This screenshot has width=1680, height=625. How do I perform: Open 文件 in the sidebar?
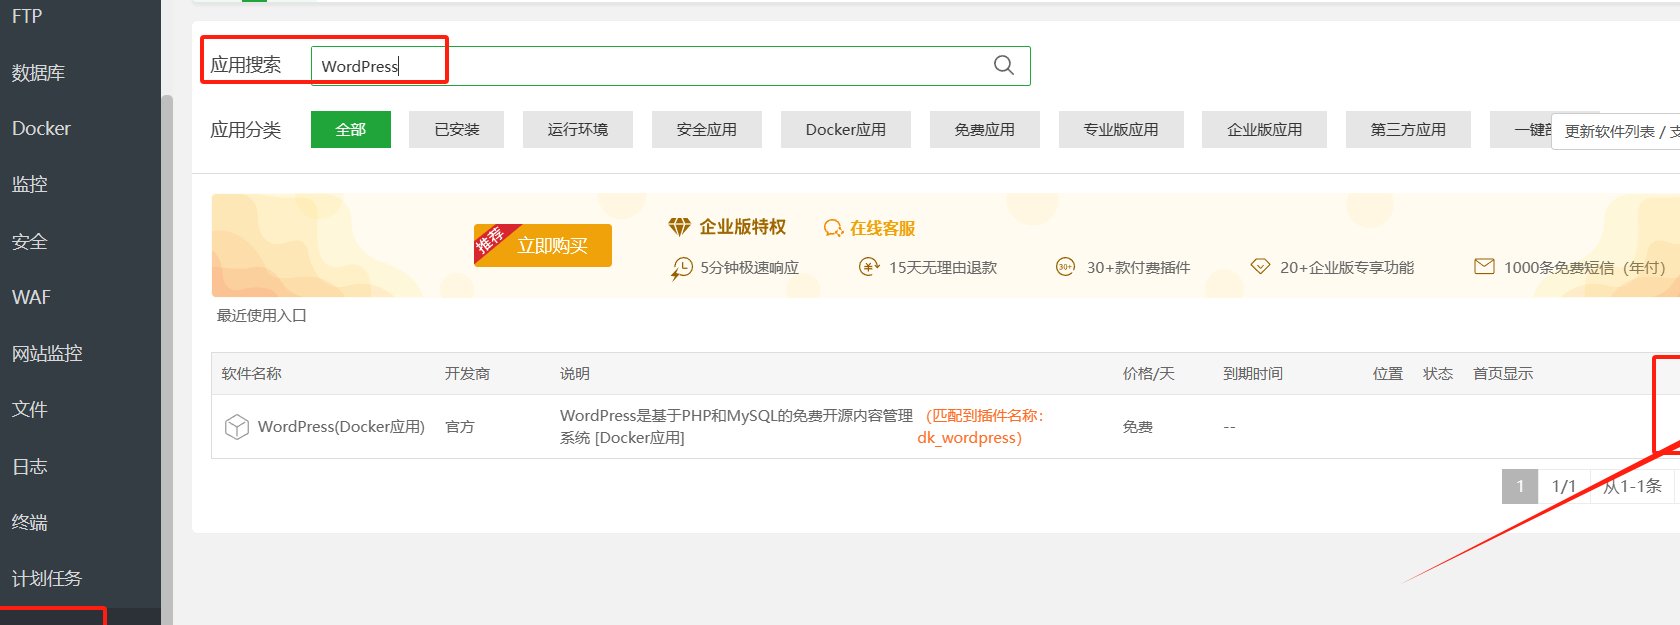point(29,409)
